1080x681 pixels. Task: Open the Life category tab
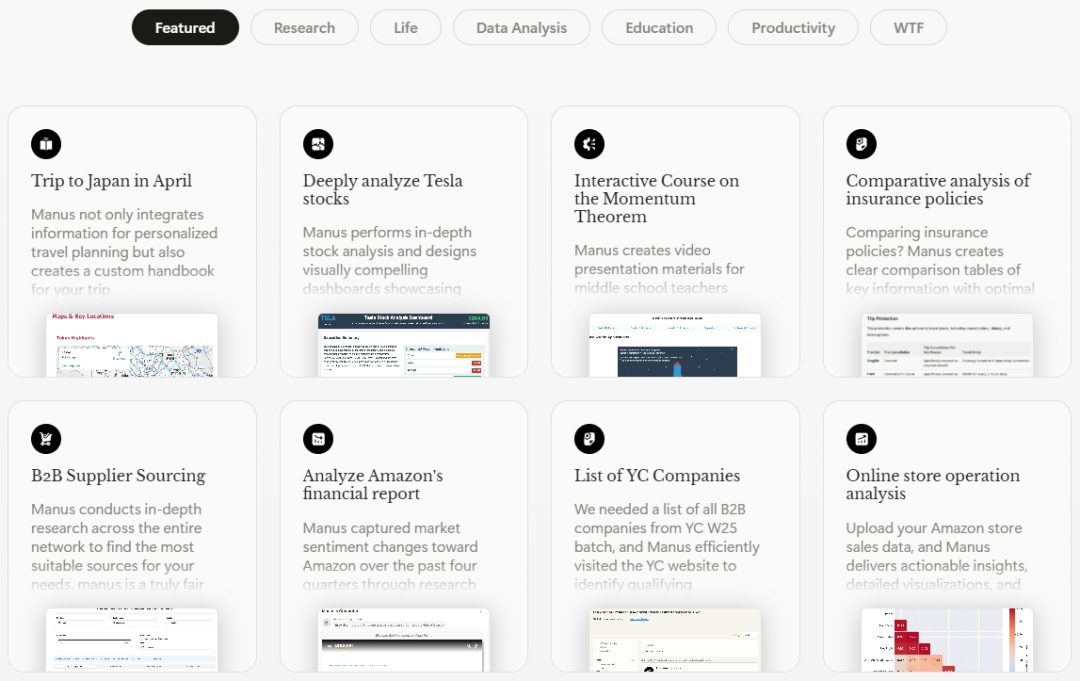405,28
